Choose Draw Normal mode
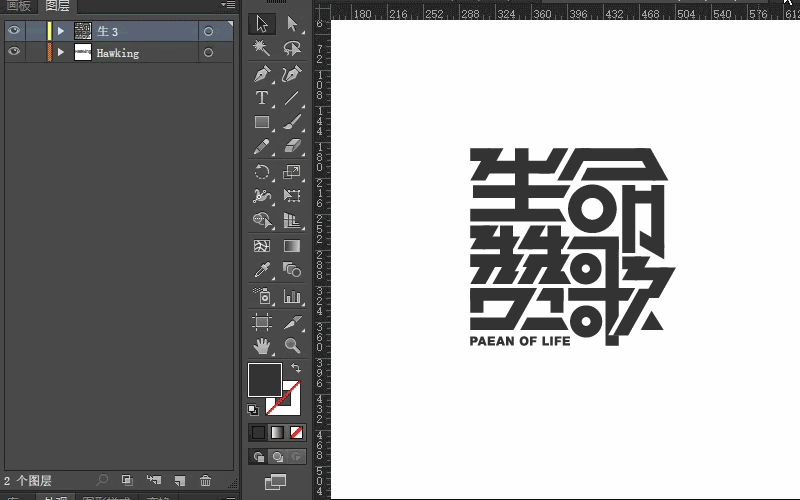This screenshot has height=500, width=800. 258,457
